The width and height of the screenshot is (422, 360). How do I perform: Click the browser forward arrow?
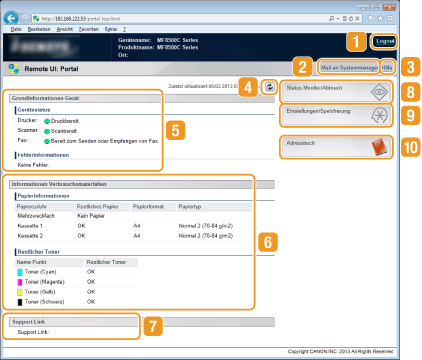(25, 18)
